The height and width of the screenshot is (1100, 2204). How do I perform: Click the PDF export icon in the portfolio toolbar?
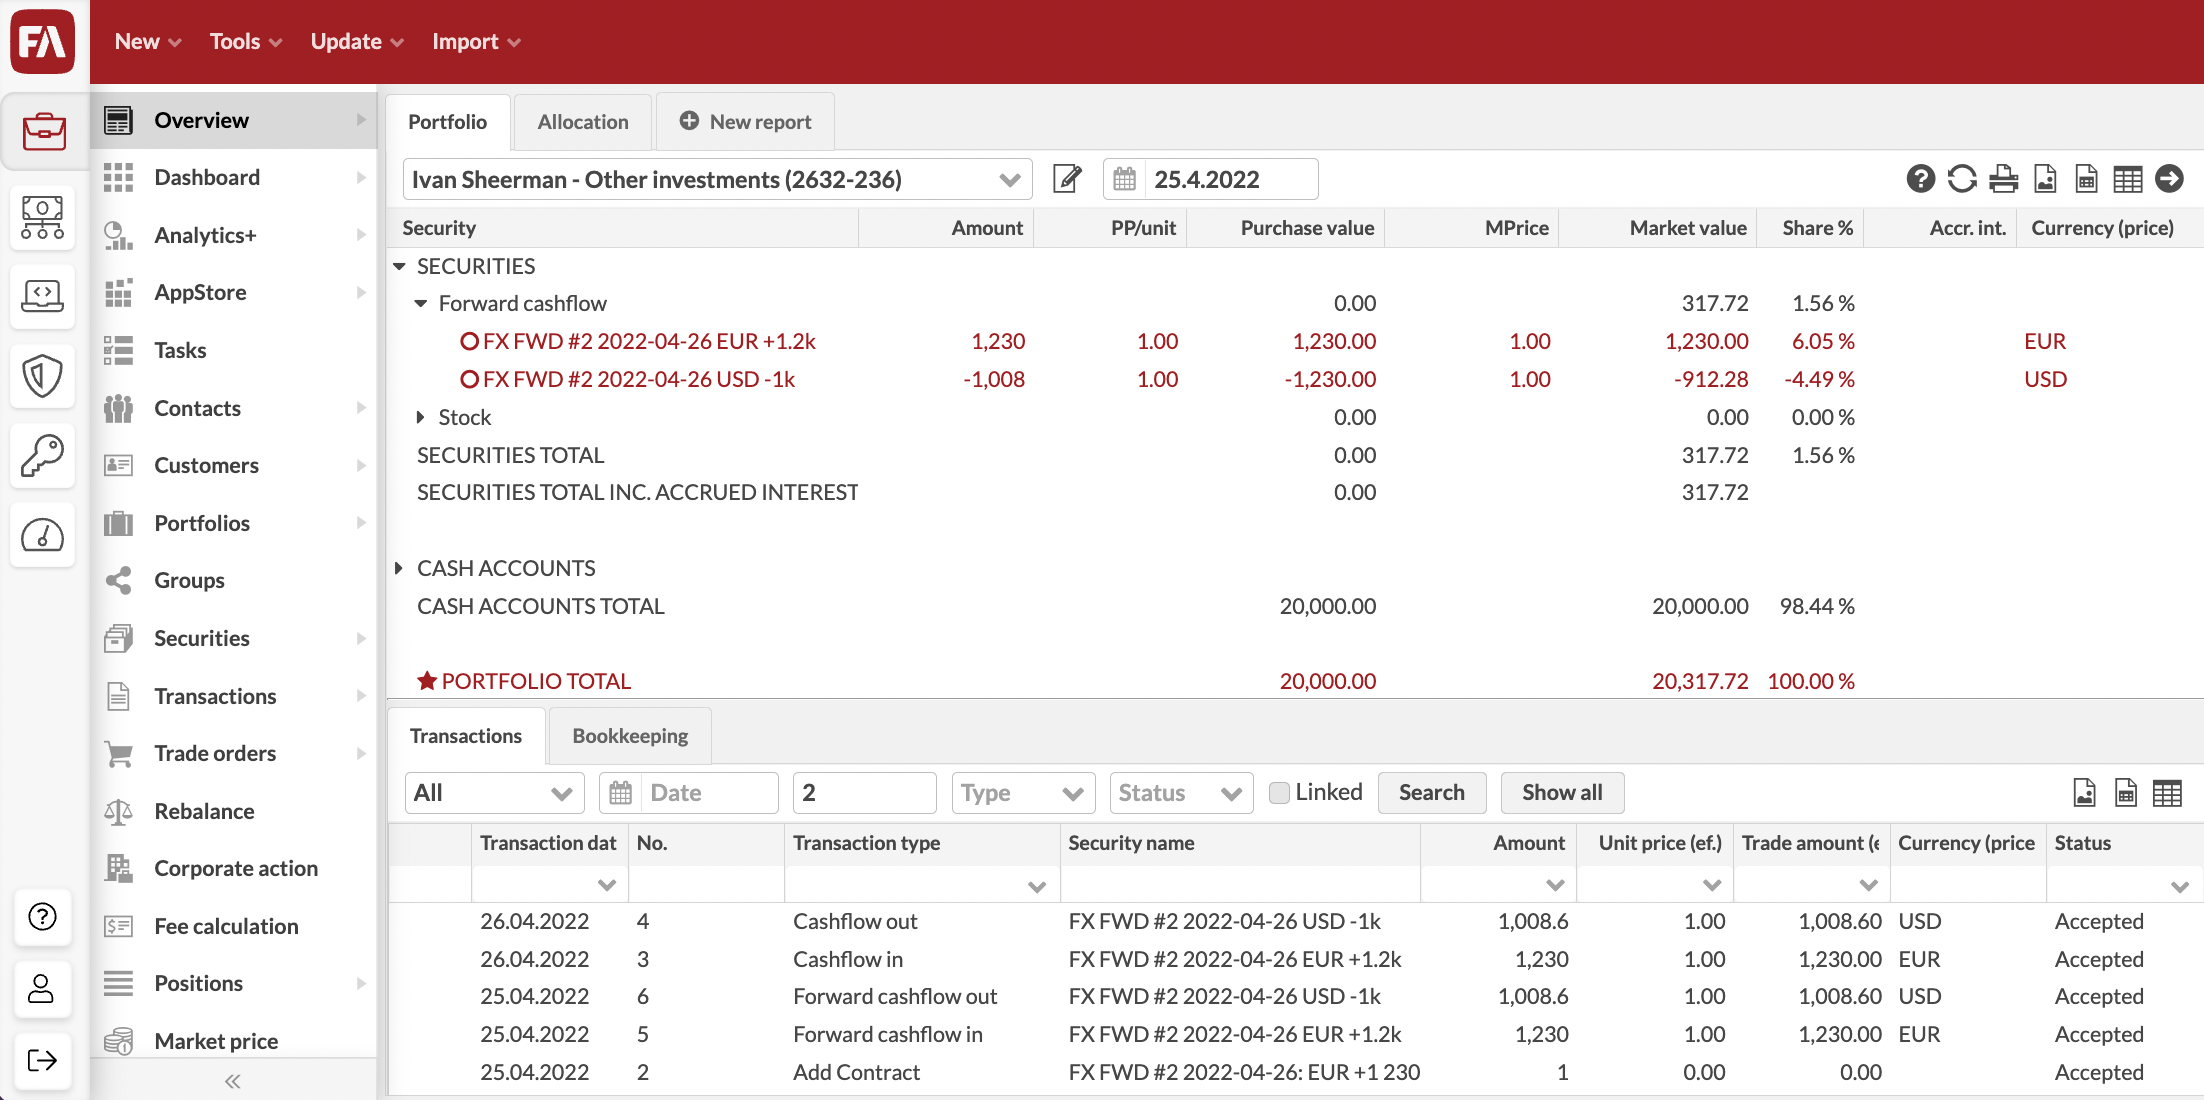pos(2046,179)
